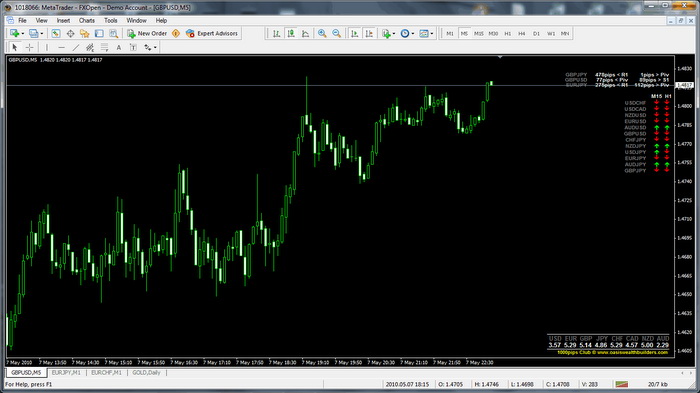
Task: Open the Periods dropdown arrow
Action: (413, 33)
